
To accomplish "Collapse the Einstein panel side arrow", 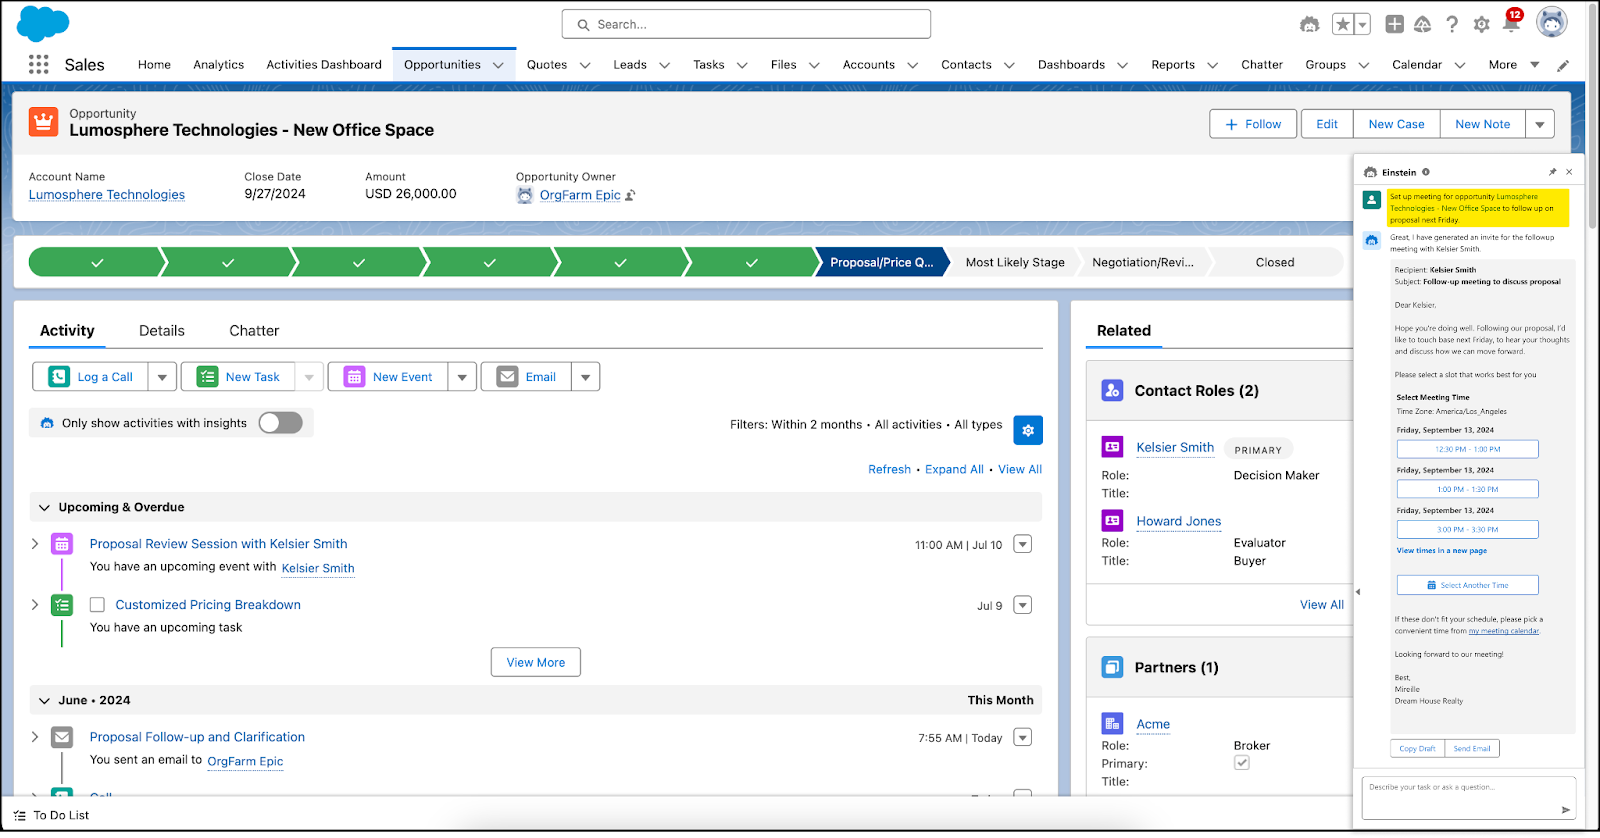I will point(1358,592).
